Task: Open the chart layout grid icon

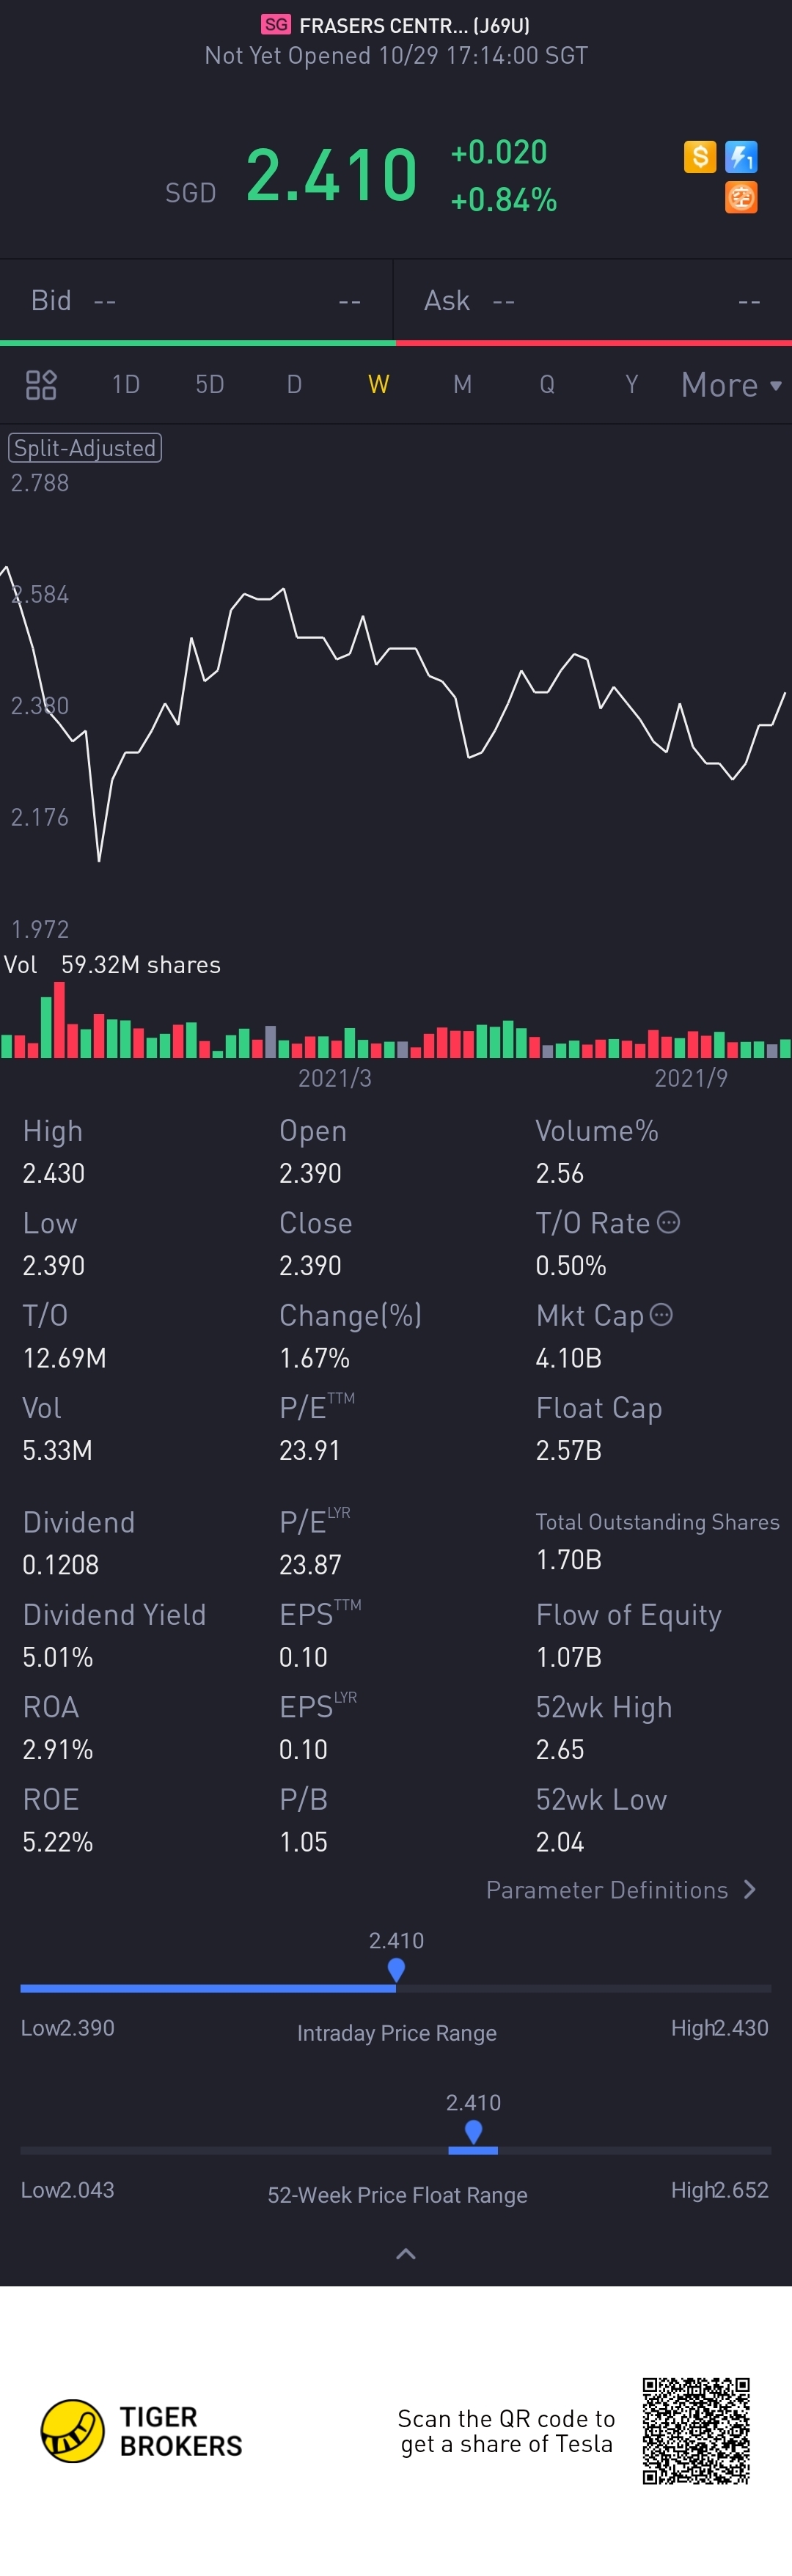Action: pyautogui.click(x=41, y=385)
